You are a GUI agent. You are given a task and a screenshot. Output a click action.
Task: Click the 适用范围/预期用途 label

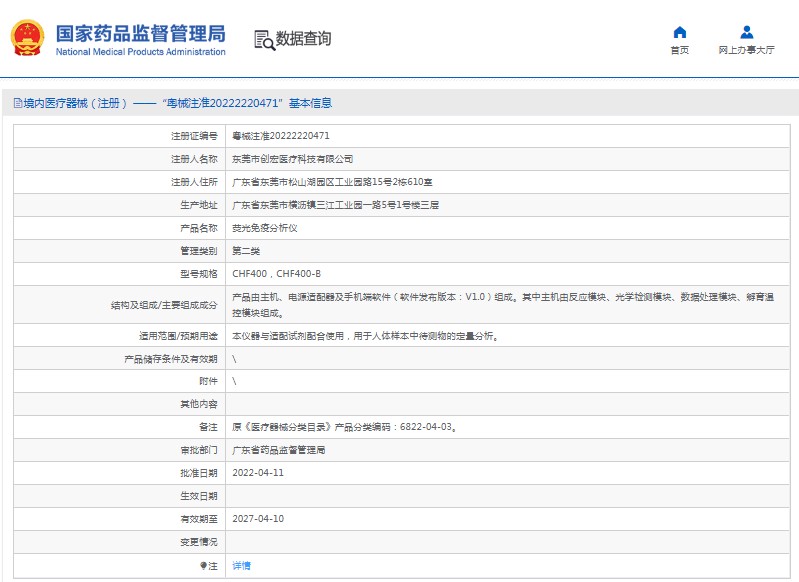[x=178, y=336]
